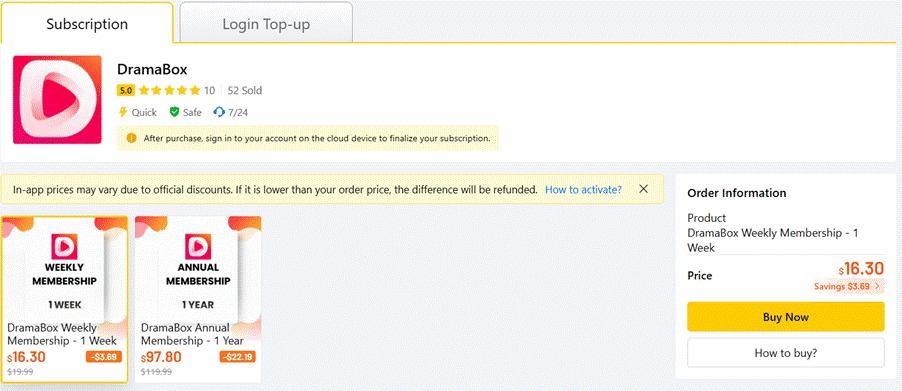Click the $97.80 annual price
902x391 pixels.
point(161,357)
